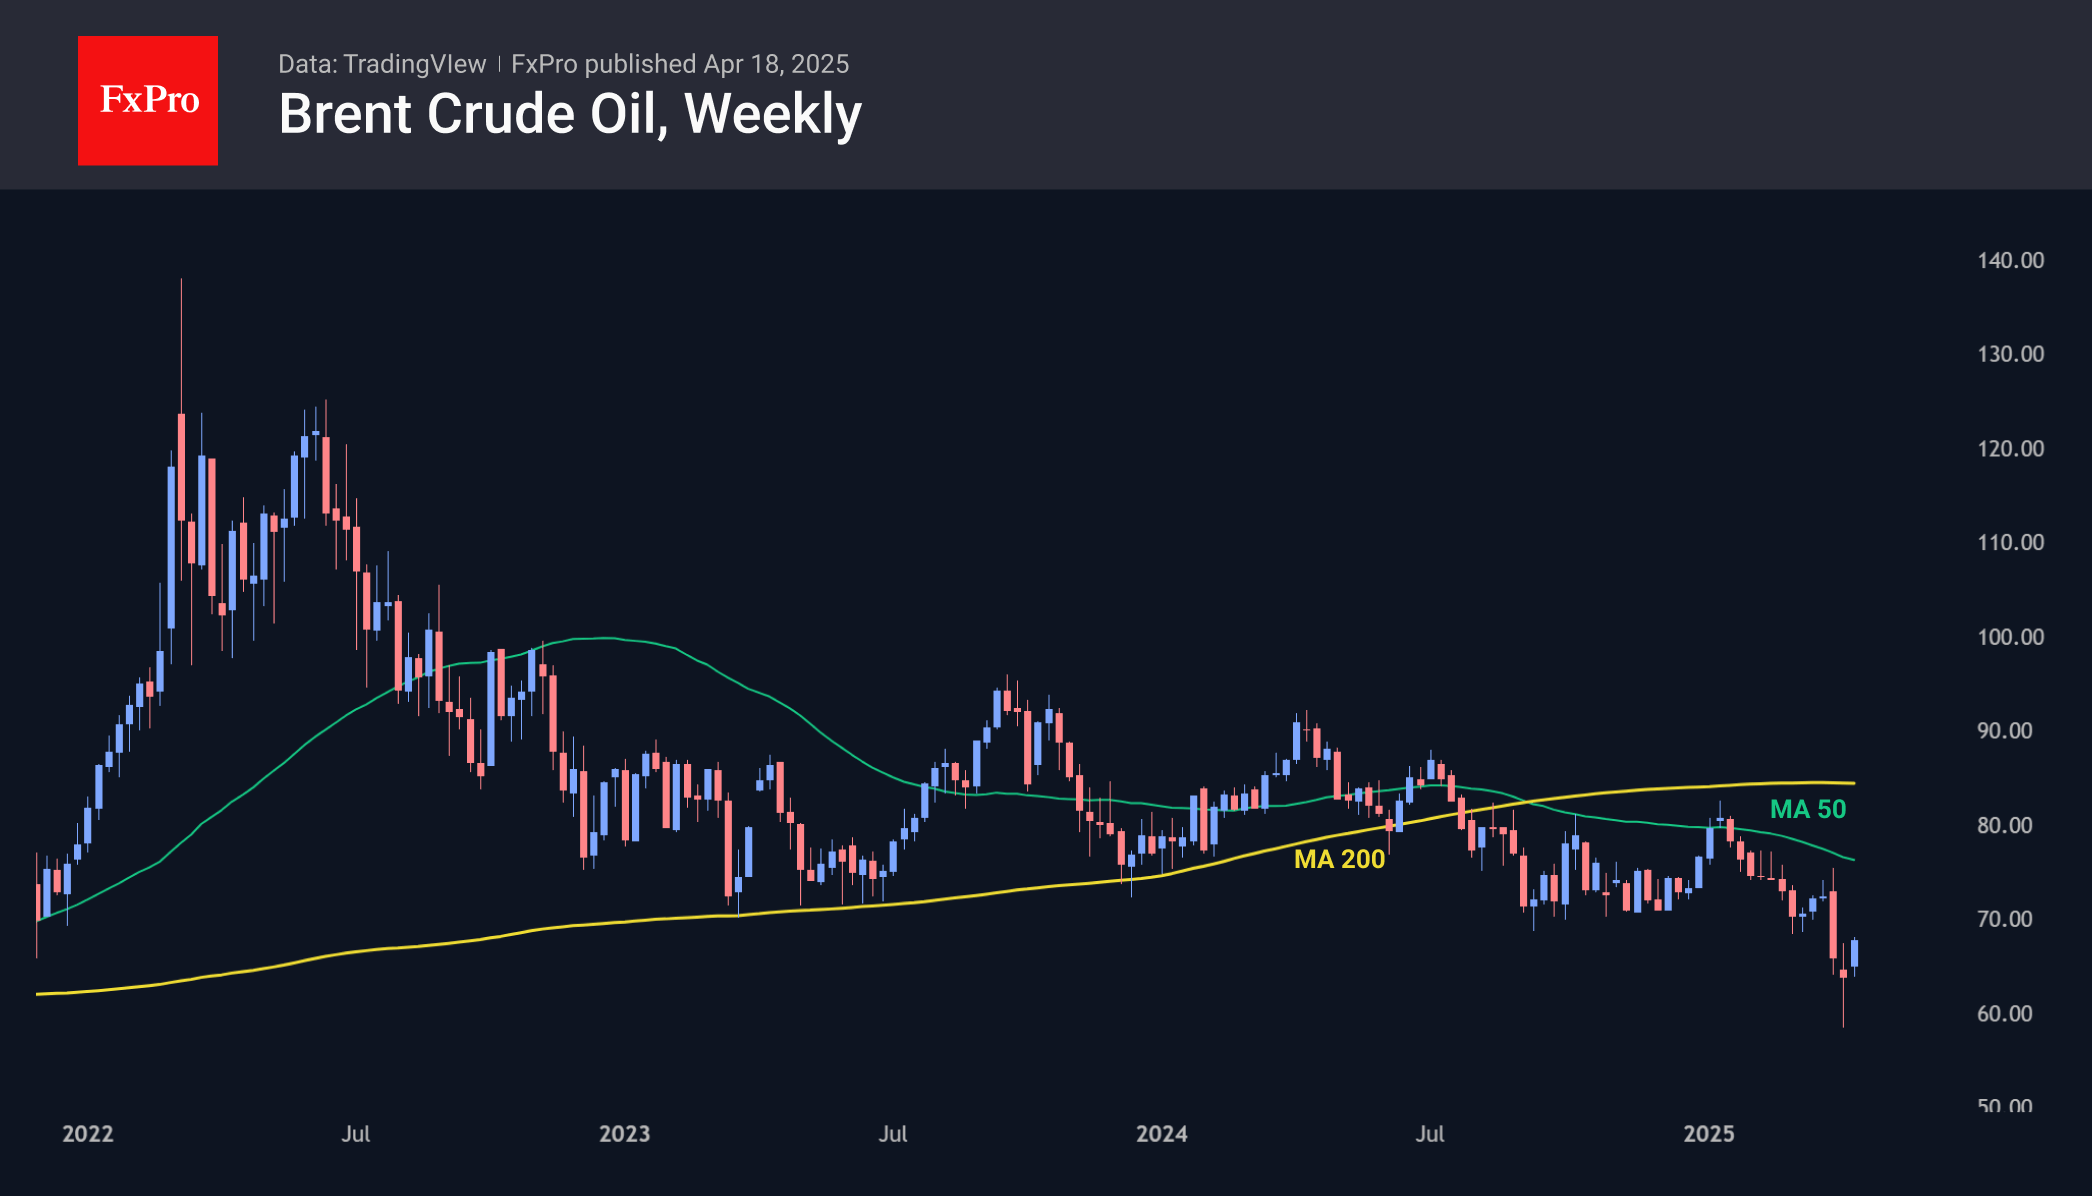2092x1196 pixels.
Task: Click the 2025 time axis label
Action: [1709, 1134]
